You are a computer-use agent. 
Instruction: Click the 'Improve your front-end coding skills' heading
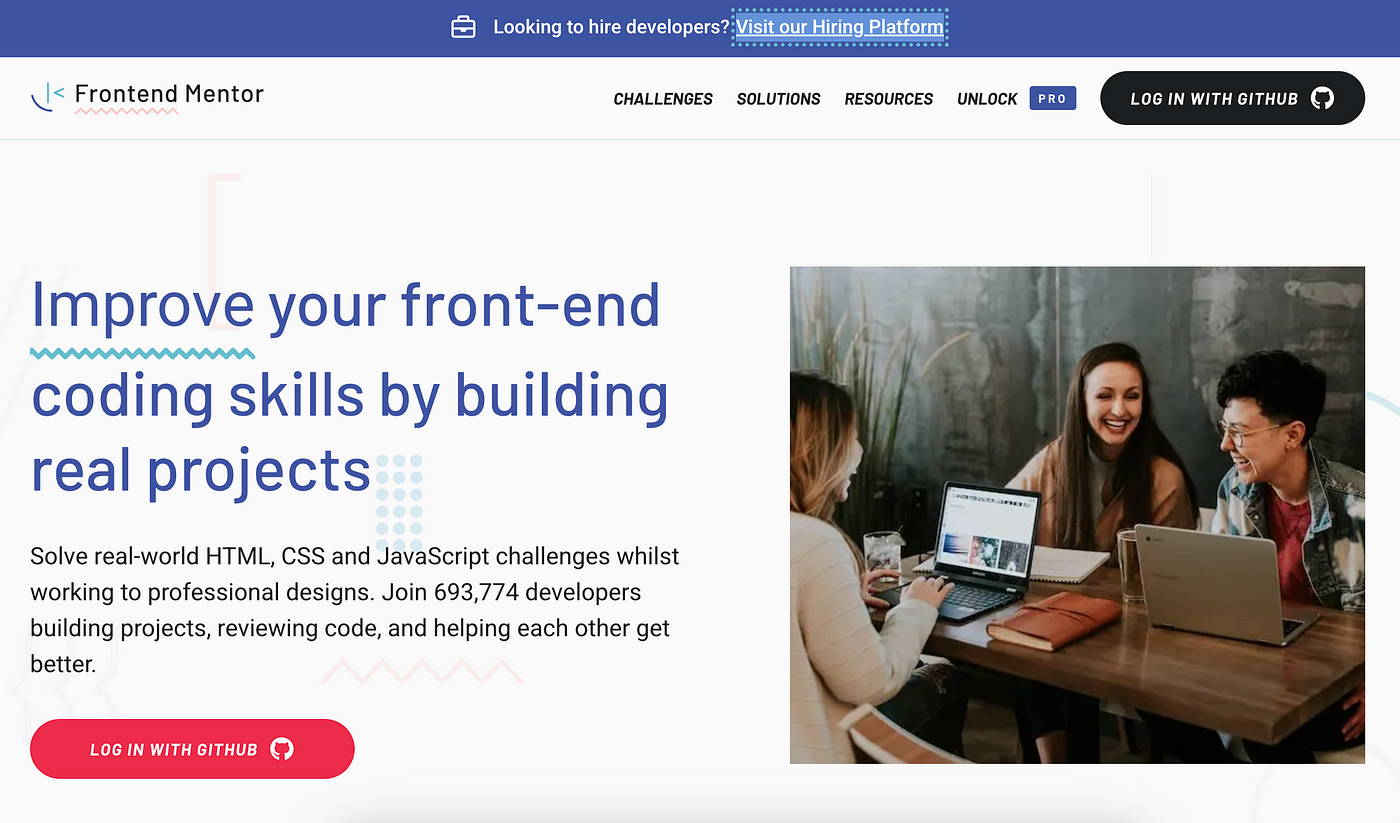click(x=350, y=387)
